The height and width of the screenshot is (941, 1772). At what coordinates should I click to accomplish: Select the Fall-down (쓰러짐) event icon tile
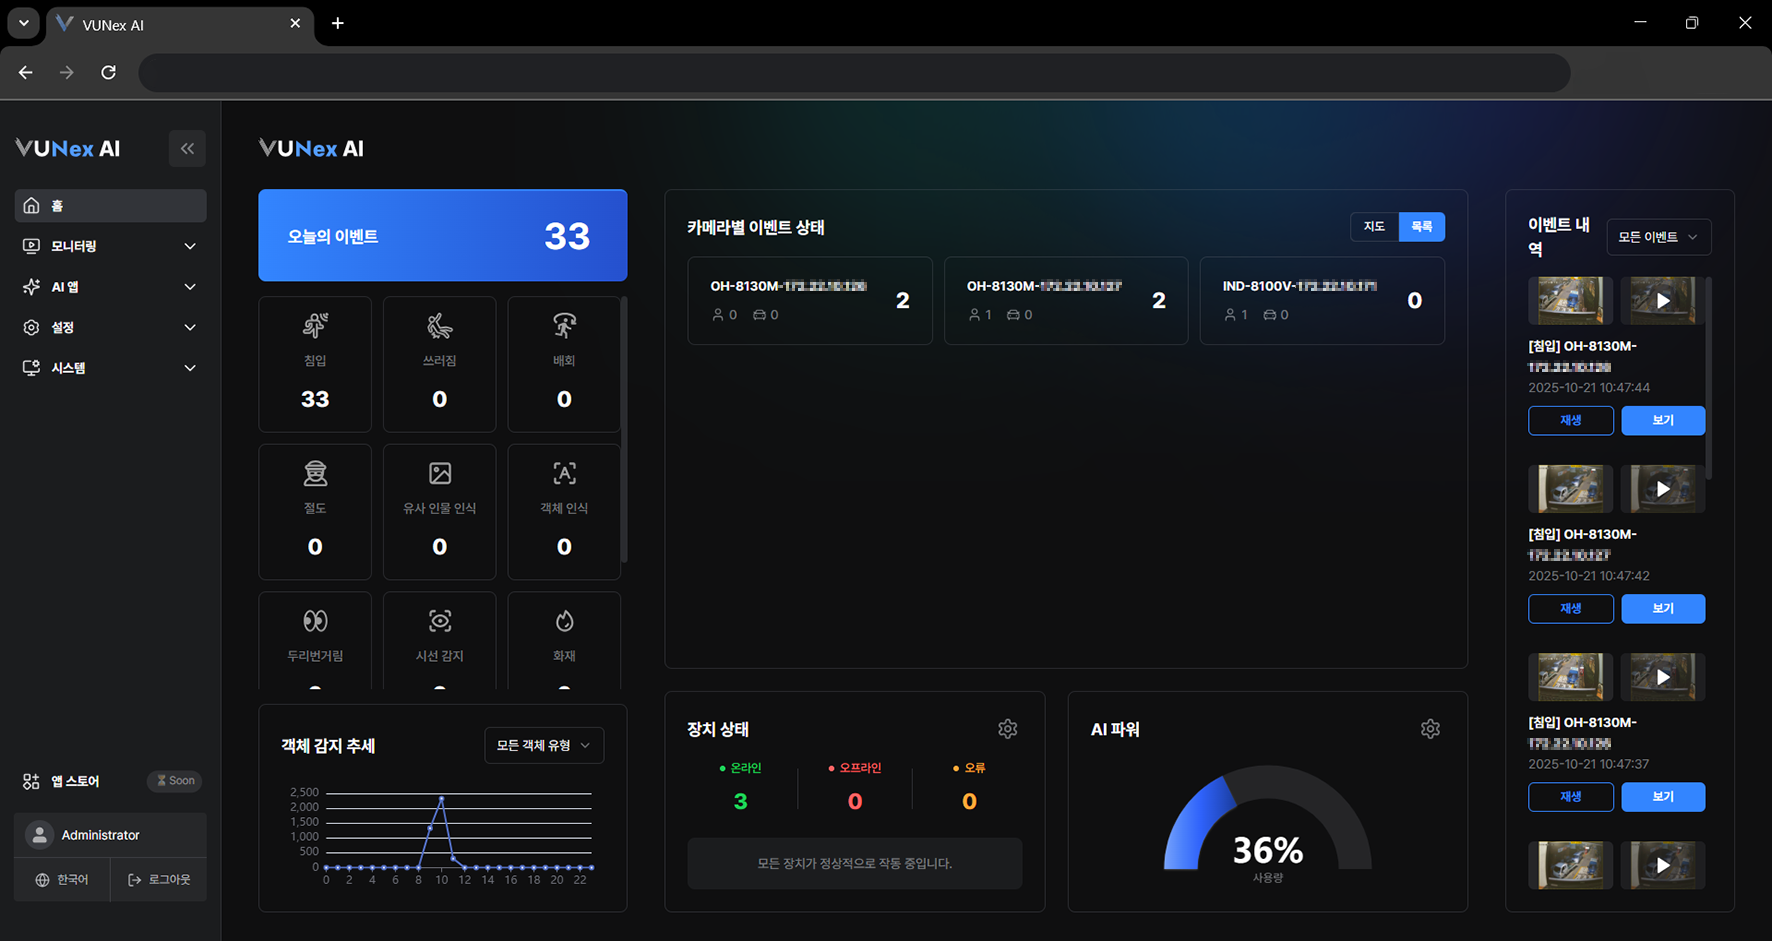439,363
